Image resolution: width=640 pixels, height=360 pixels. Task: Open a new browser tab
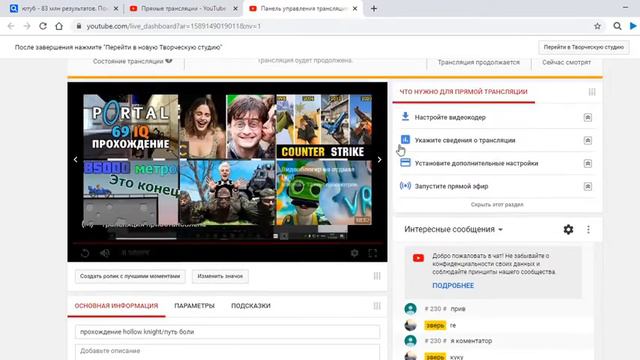[x=374, y=8]
